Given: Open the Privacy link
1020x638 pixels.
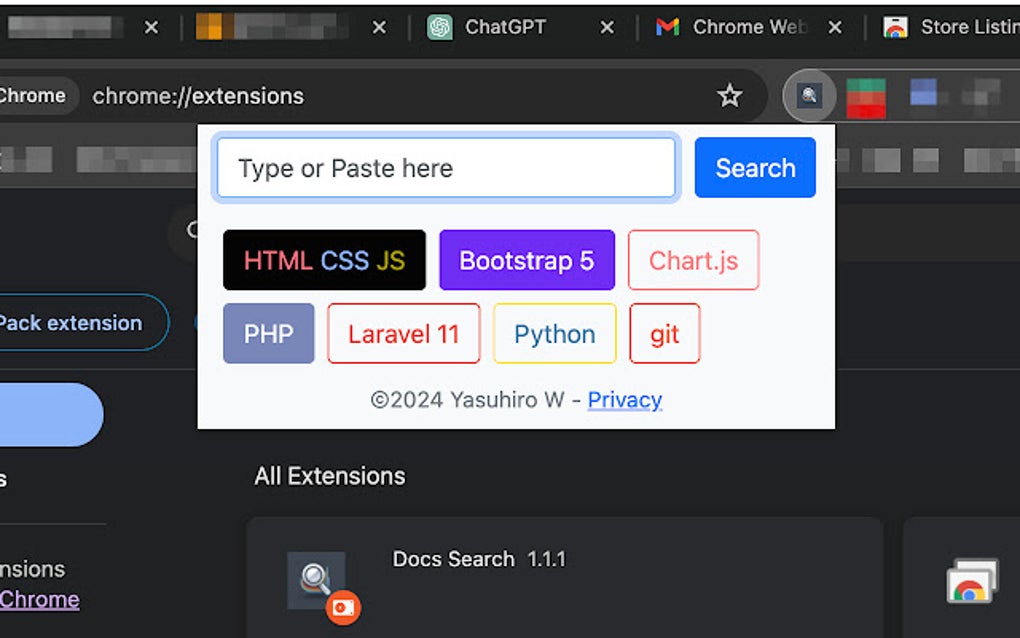Looking at the screenshot, I should pos(624,400).
